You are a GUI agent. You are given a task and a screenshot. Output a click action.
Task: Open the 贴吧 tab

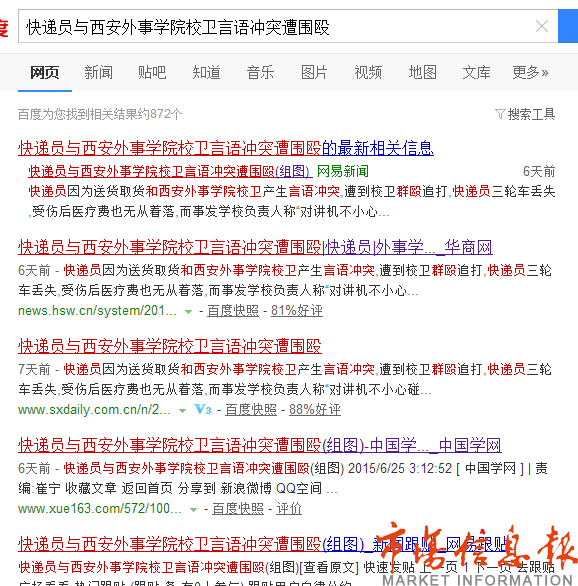click(152, 73)
